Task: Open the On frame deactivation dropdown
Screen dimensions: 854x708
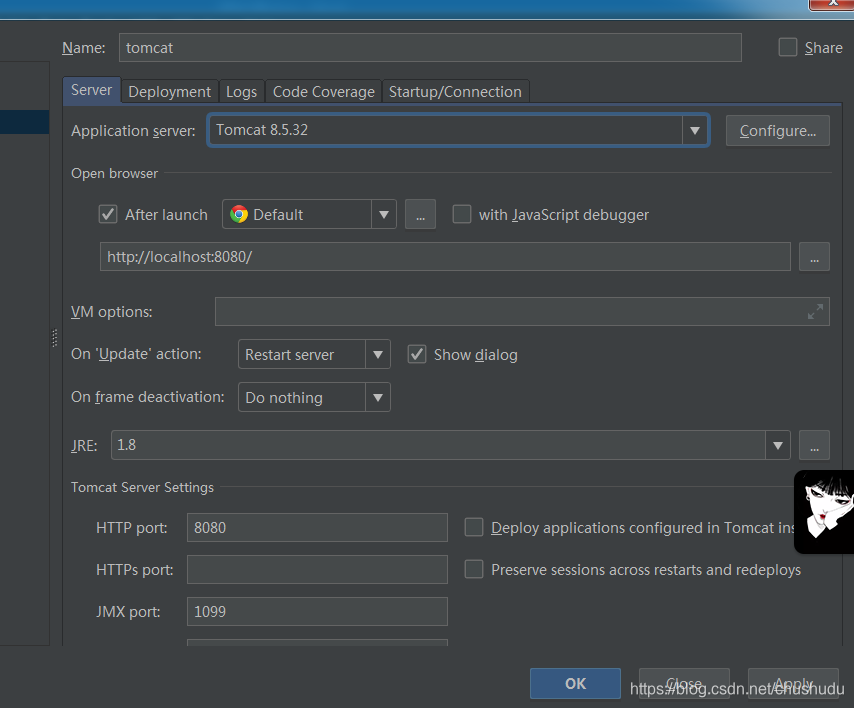Action: pos(314,397)
